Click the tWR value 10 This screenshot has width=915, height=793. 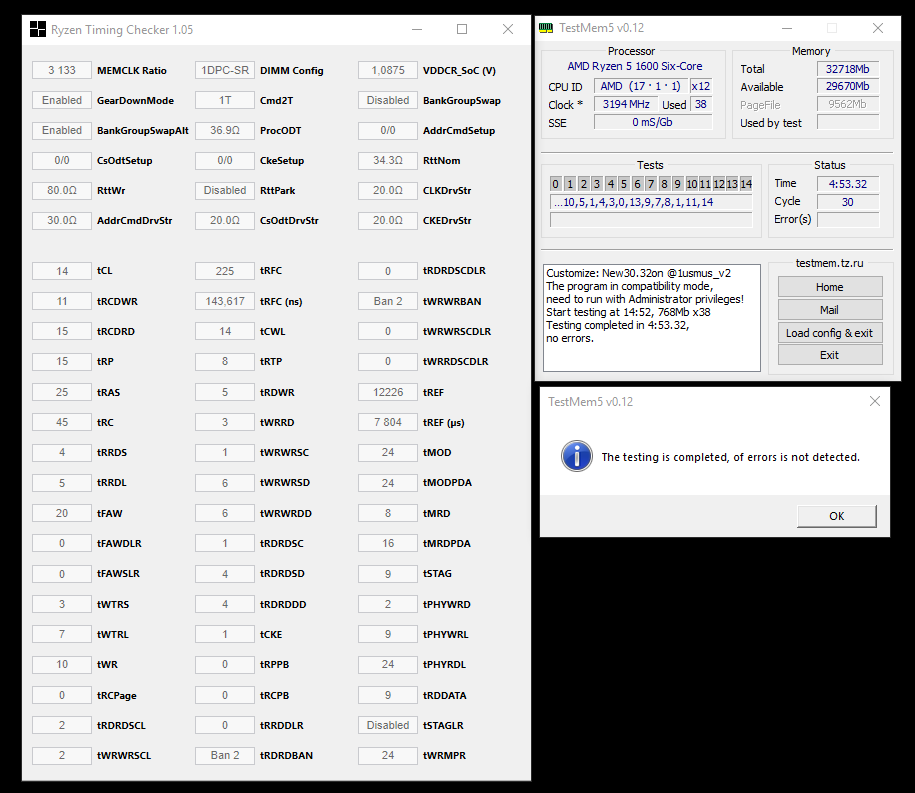click(x=62, y=664)
